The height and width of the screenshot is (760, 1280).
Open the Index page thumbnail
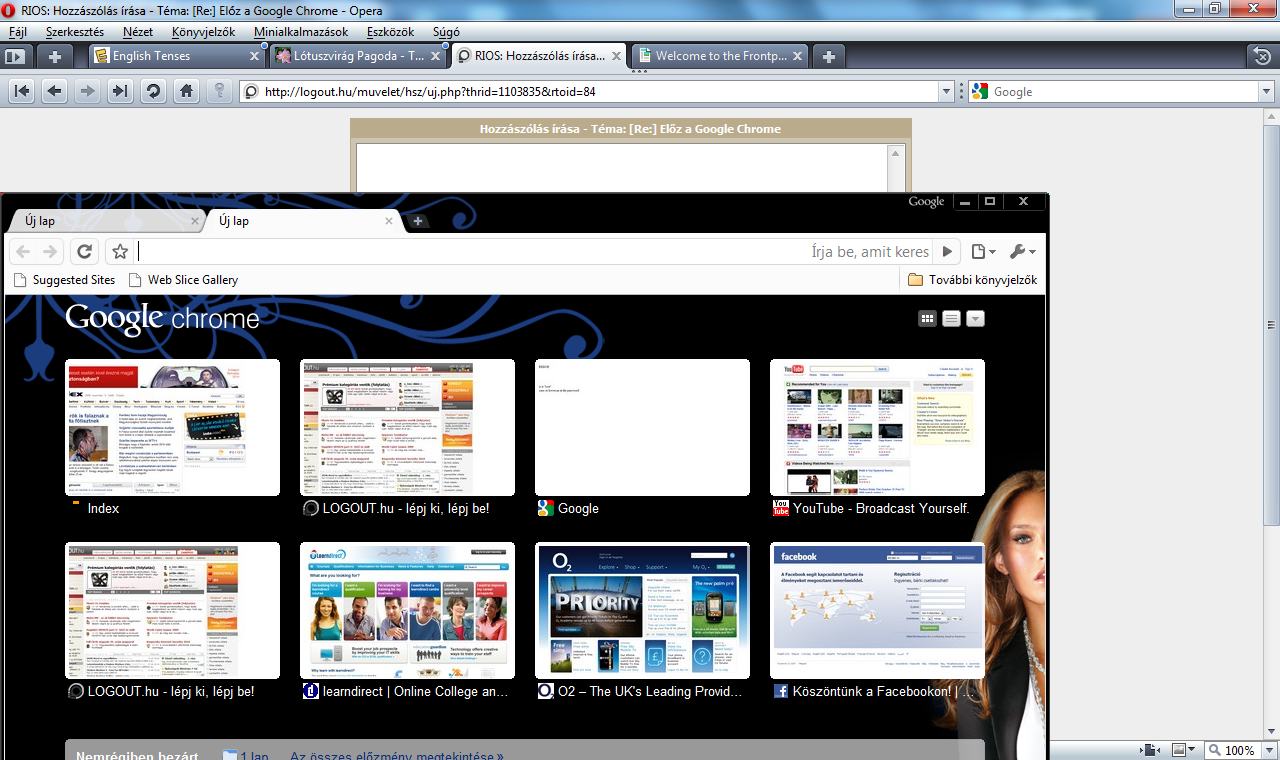[x=172, y=427]
